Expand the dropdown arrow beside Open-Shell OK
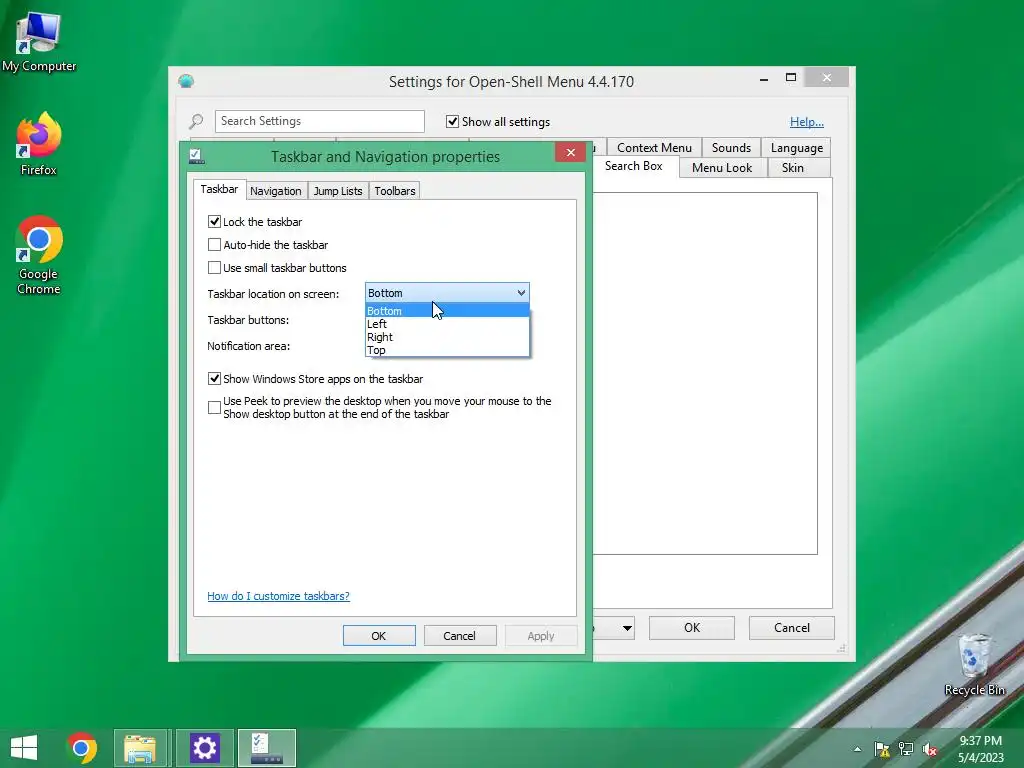Image resolution: width=1024 pixels, height=768 pixels. (627, 628)
